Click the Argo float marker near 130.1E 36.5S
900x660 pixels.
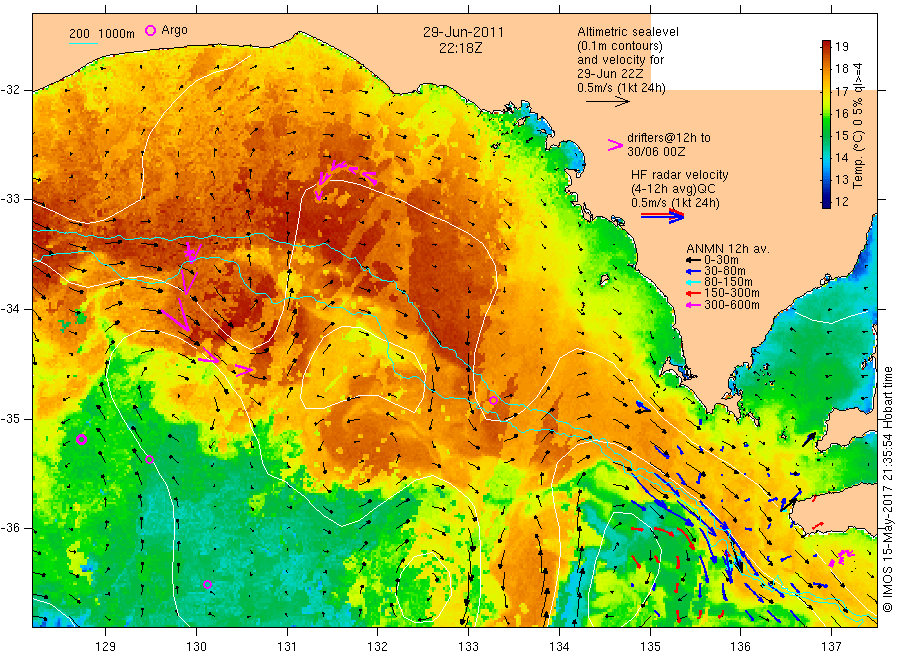point(208,585)
